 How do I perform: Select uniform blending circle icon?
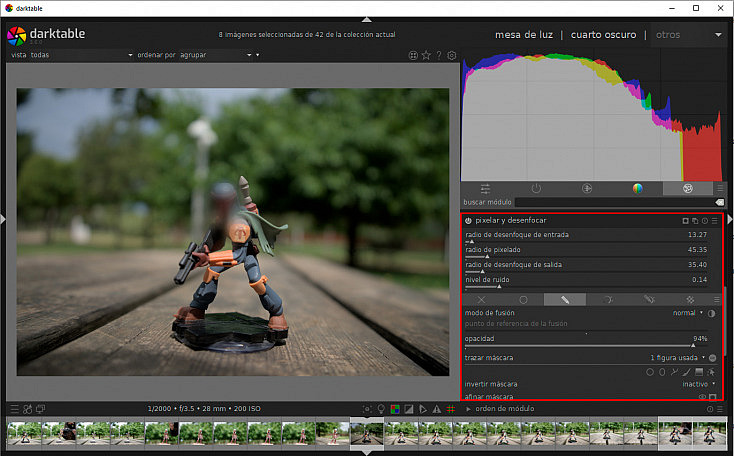[x=523, y=300]
